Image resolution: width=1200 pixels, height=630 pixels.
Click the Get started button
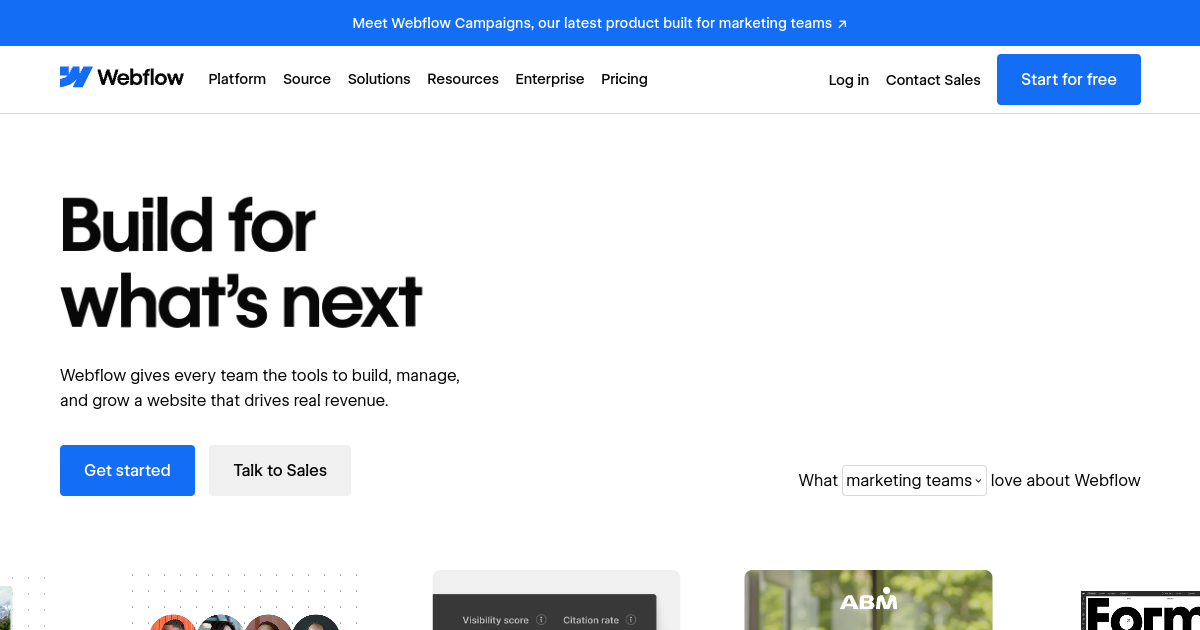tap(127, 470)
